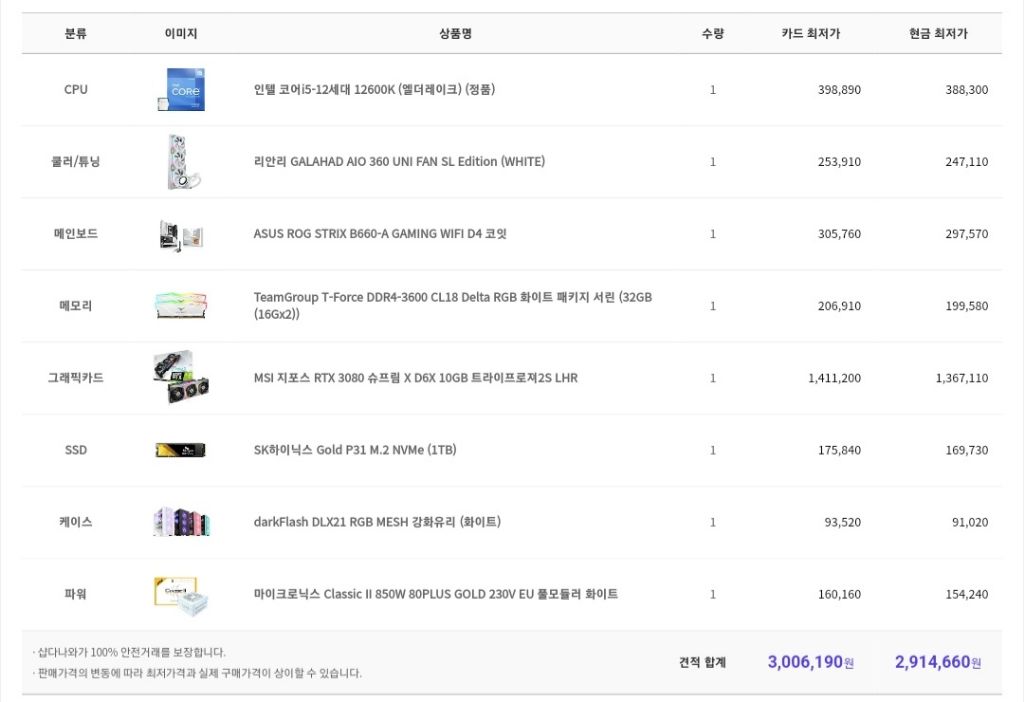Screen dimensions: 1024x702
Task: Click the TeamGroup T-Force memory image
Action: coord(181,306)
